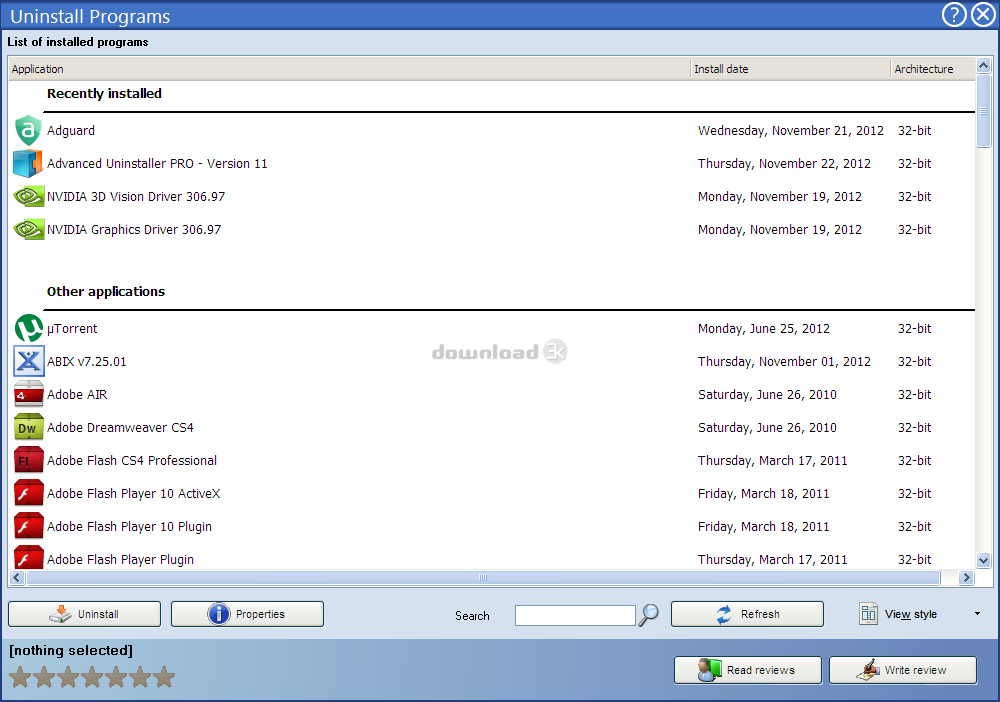Click the vertical scrollbar down arrow
Image resolution: width=1000 pixels, height=702 pixels.
[983, 560]
